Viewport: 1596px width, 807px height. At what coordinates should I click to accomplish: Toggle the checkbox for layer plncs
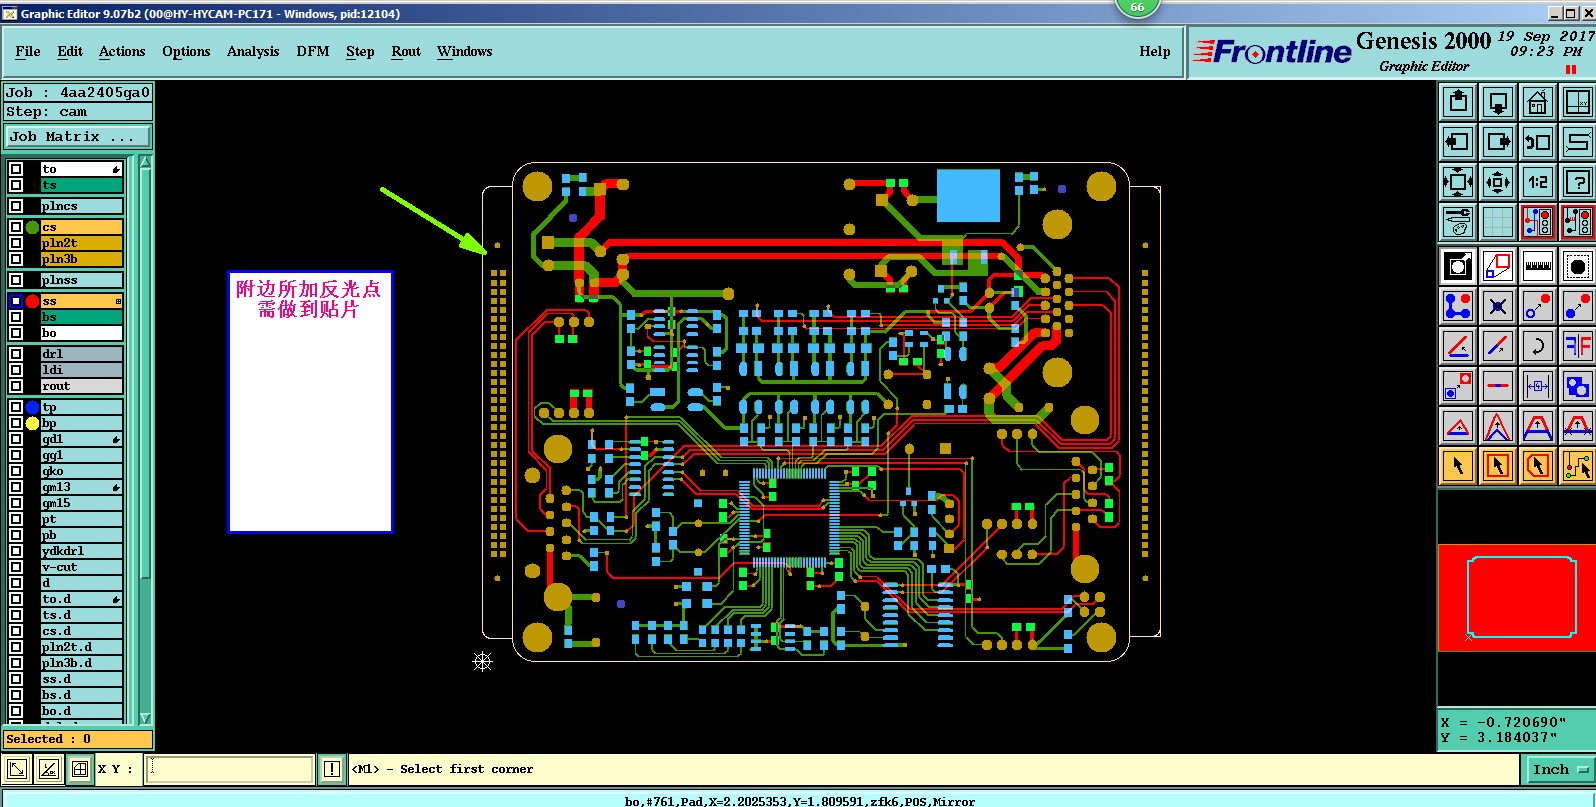[16, 206]
